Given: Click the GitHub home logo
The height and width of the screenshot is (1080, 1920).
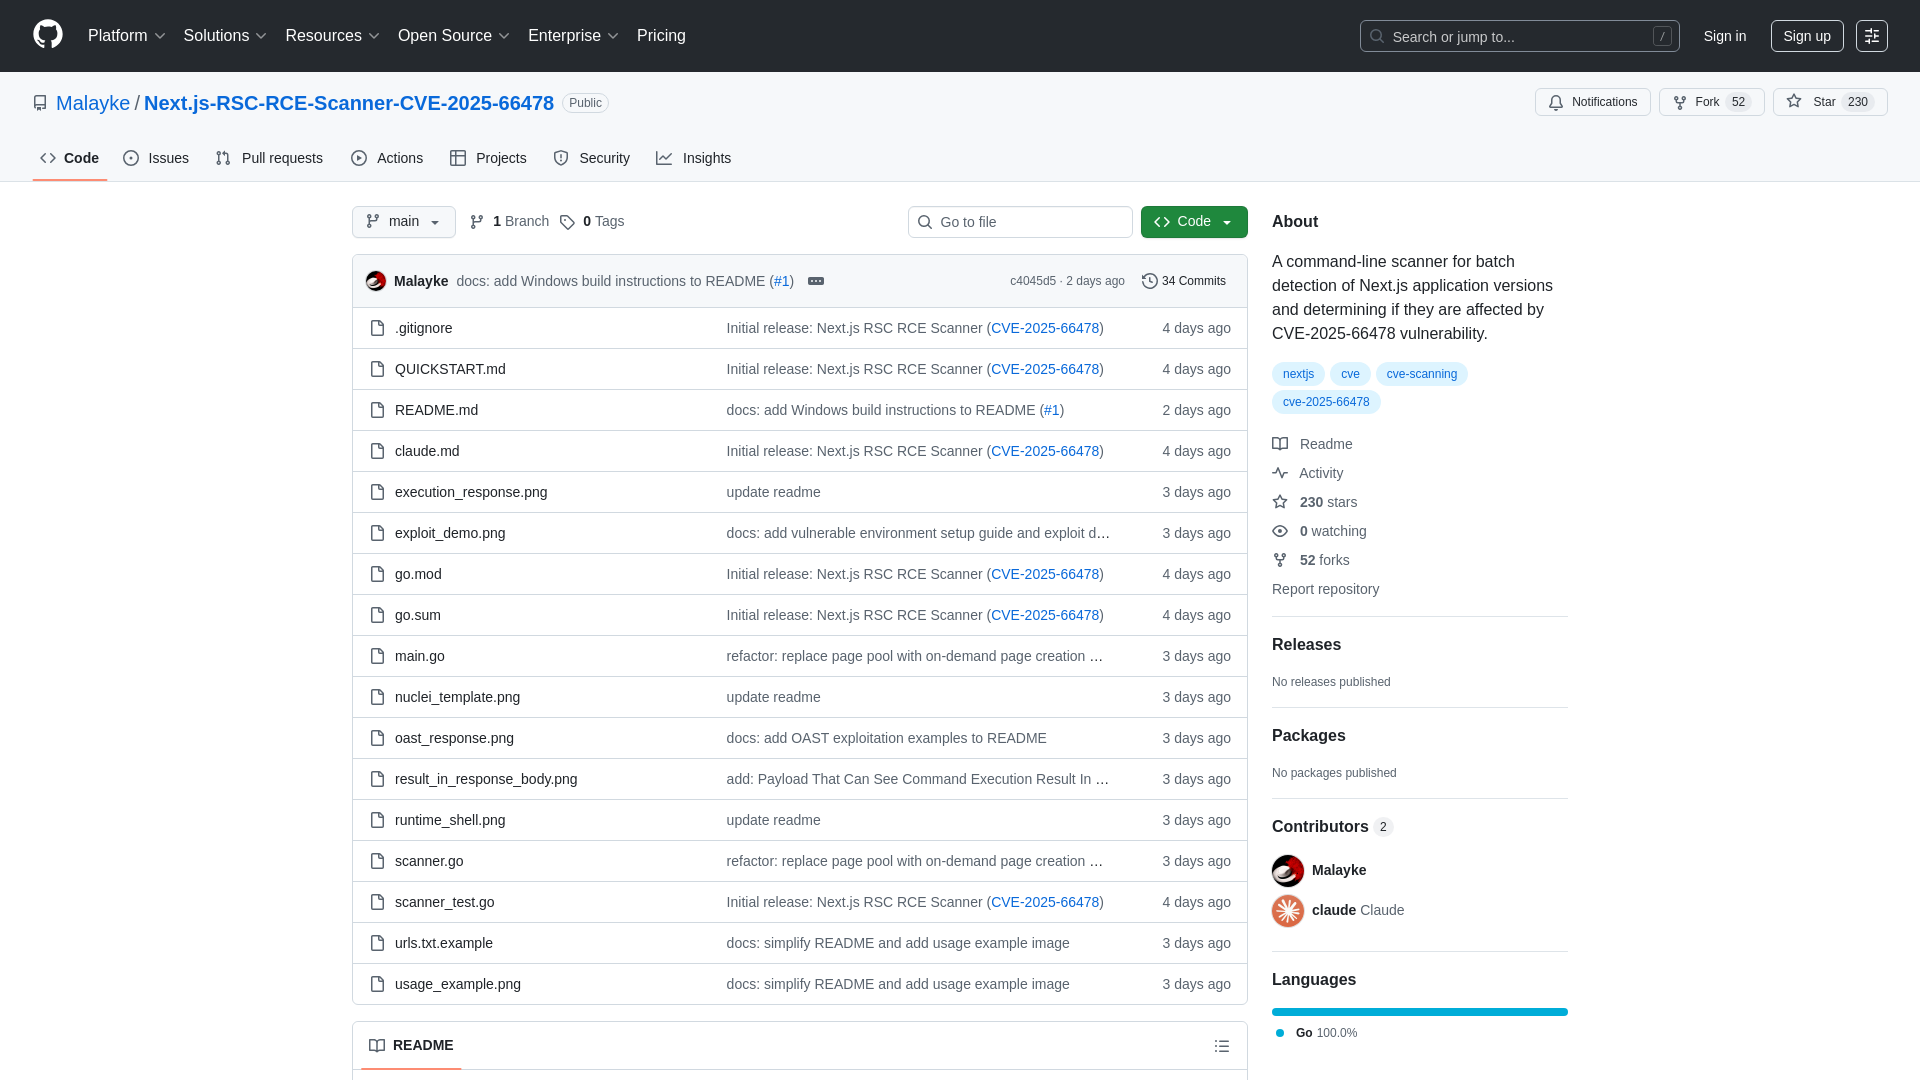Looking at the screenshot, I should 46,36.
